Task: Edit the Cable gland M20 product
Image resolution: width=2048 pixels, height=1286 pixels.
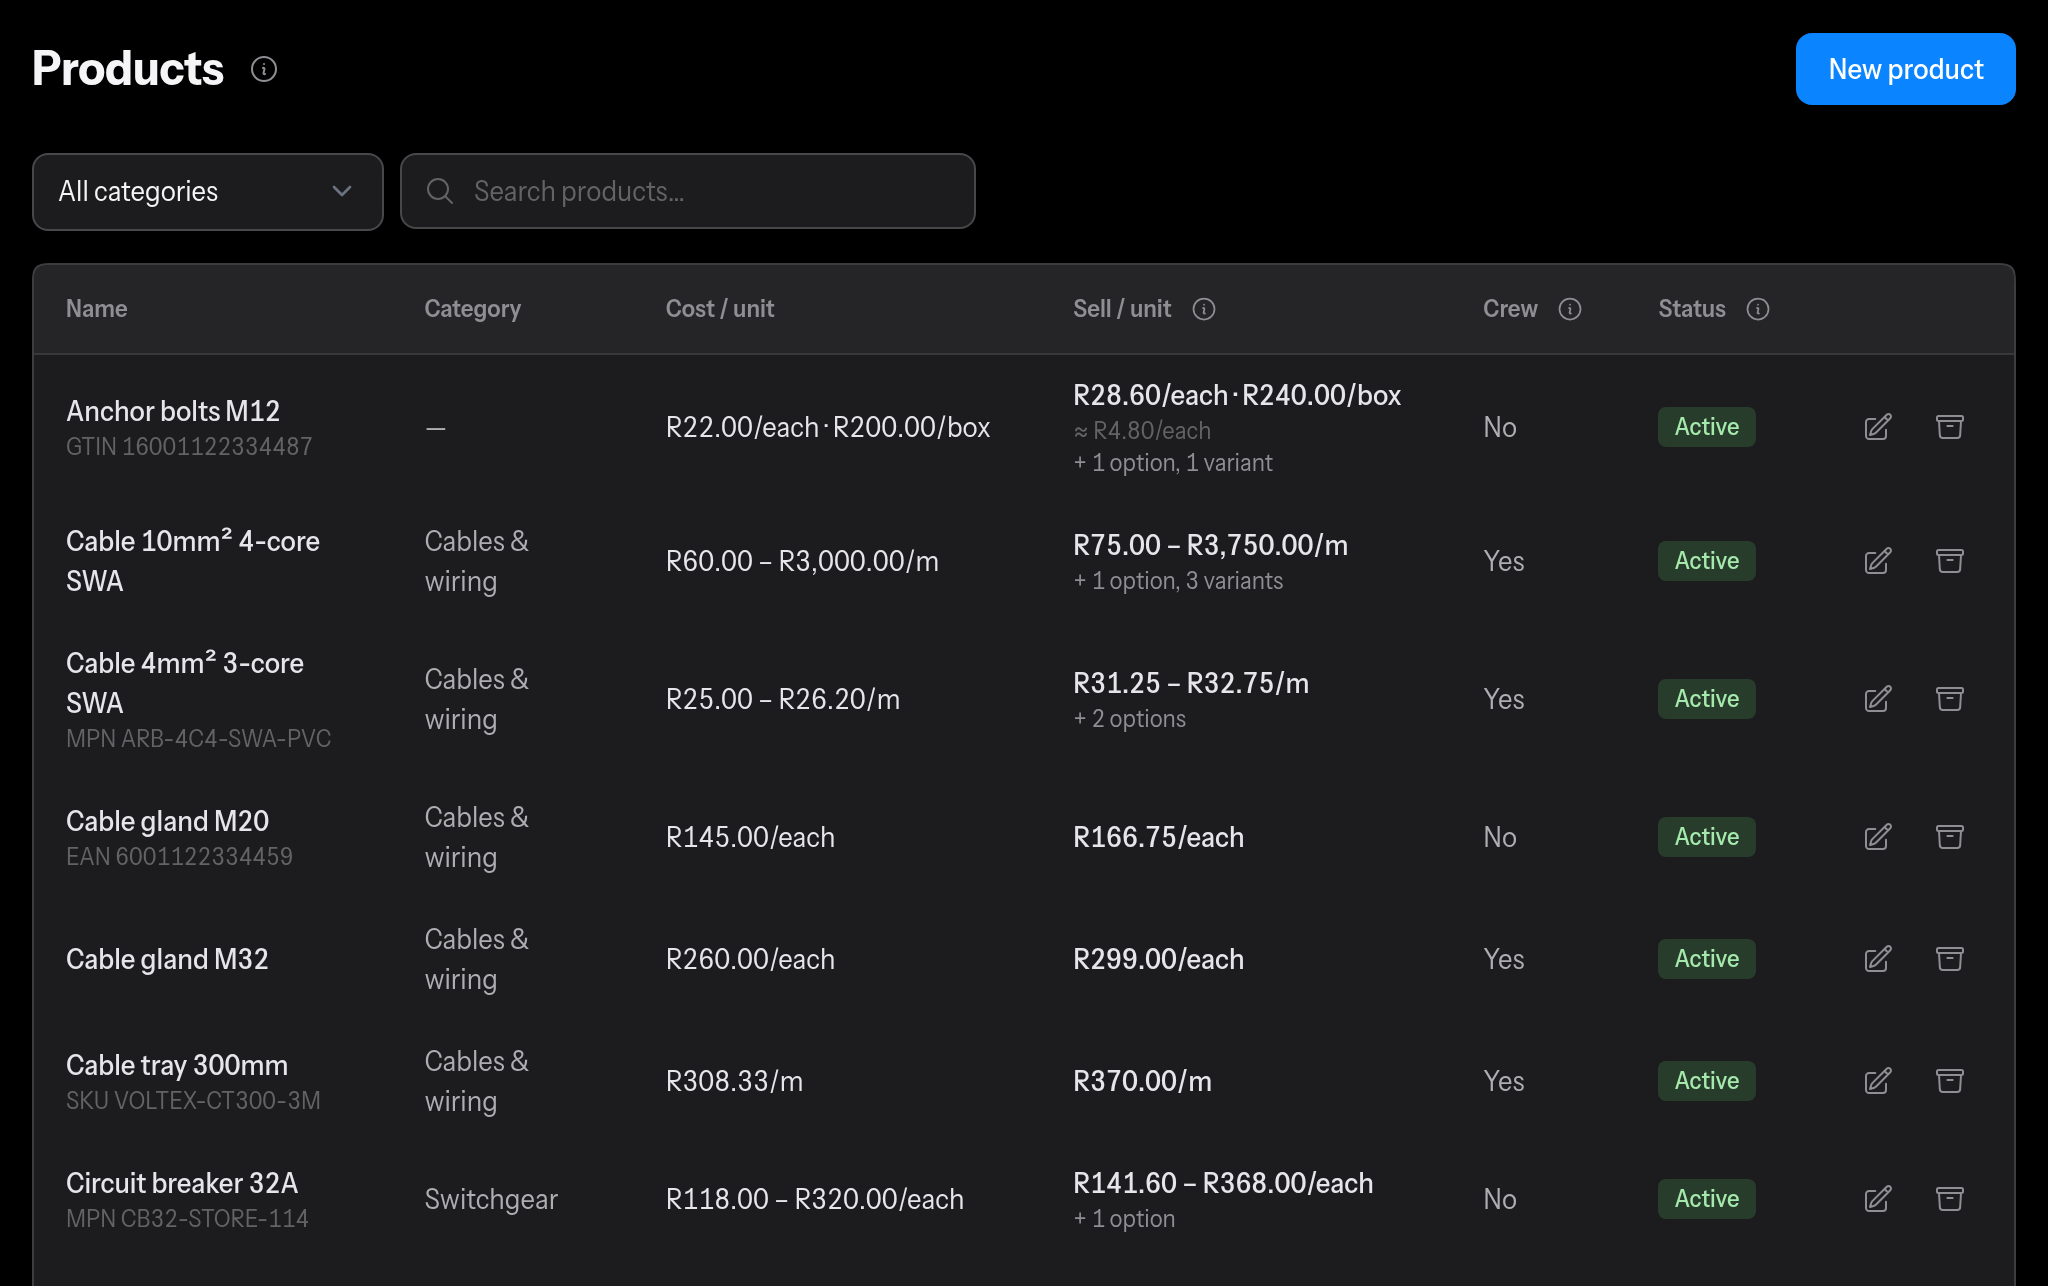Action: click(1878, 837)
